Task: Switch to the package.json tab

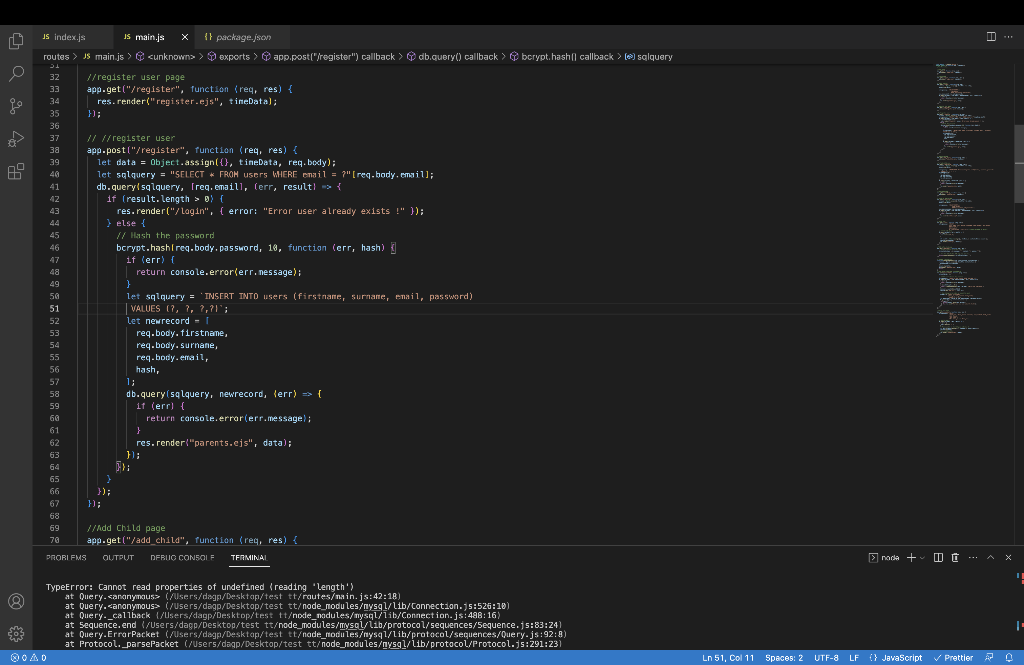Action: 243,37
